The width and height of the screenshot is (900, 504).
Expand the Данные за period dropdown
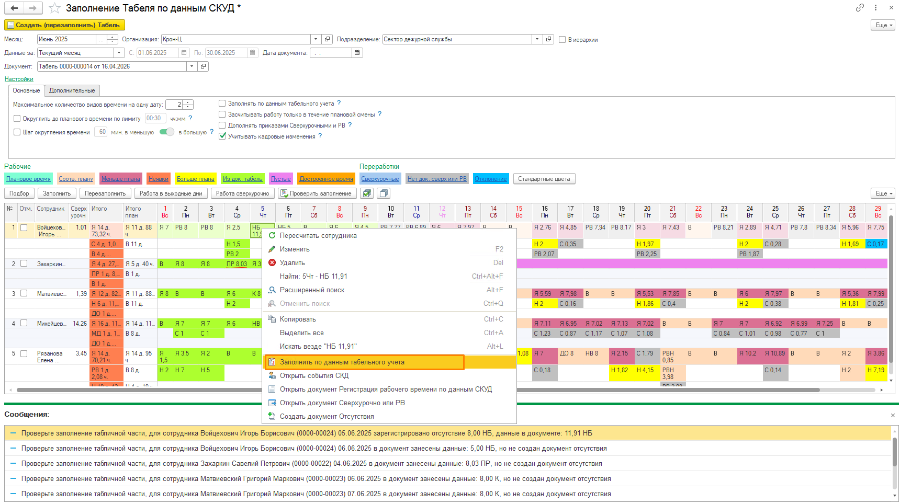click(119, 52)
